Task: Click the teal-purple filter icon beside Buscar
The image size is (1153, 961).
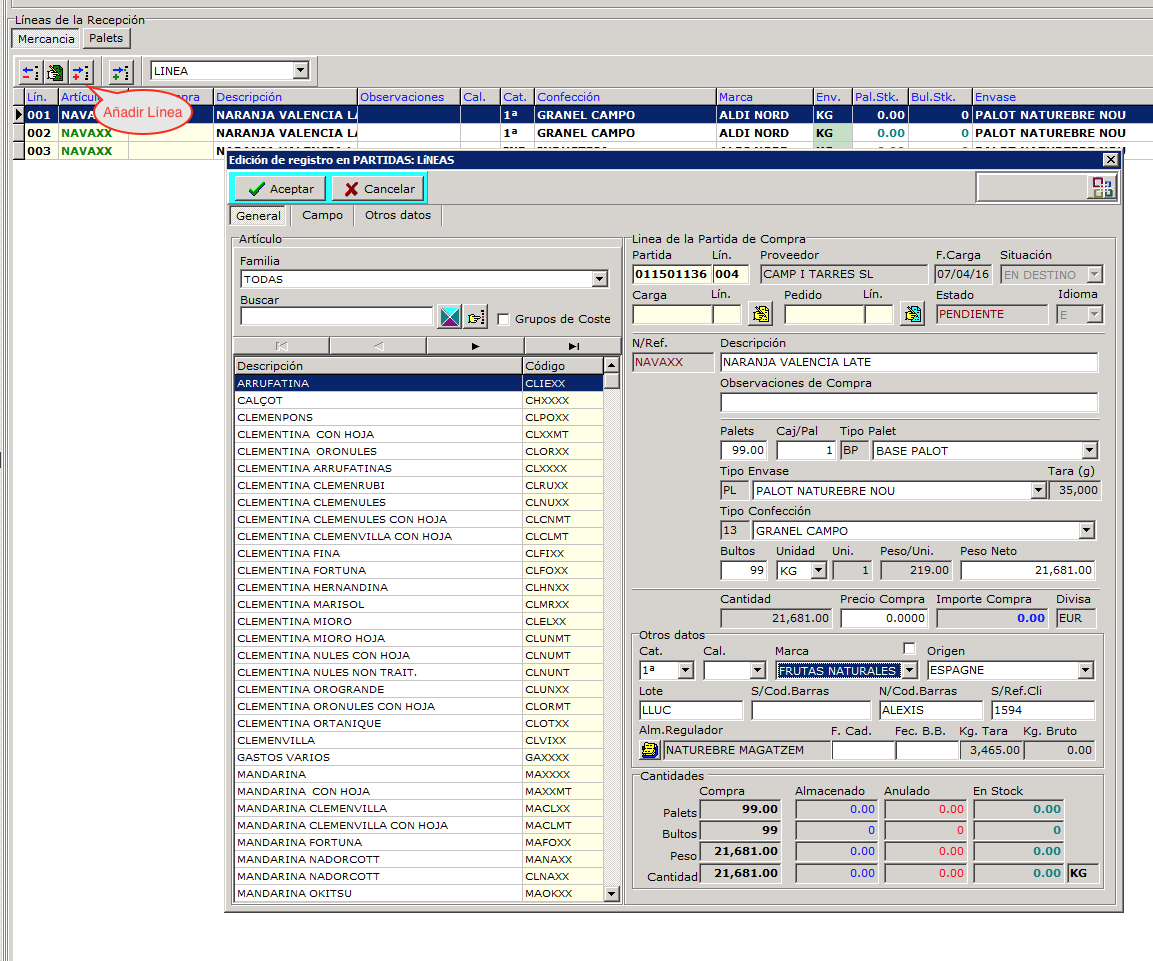Action: [x=449, y=317]
